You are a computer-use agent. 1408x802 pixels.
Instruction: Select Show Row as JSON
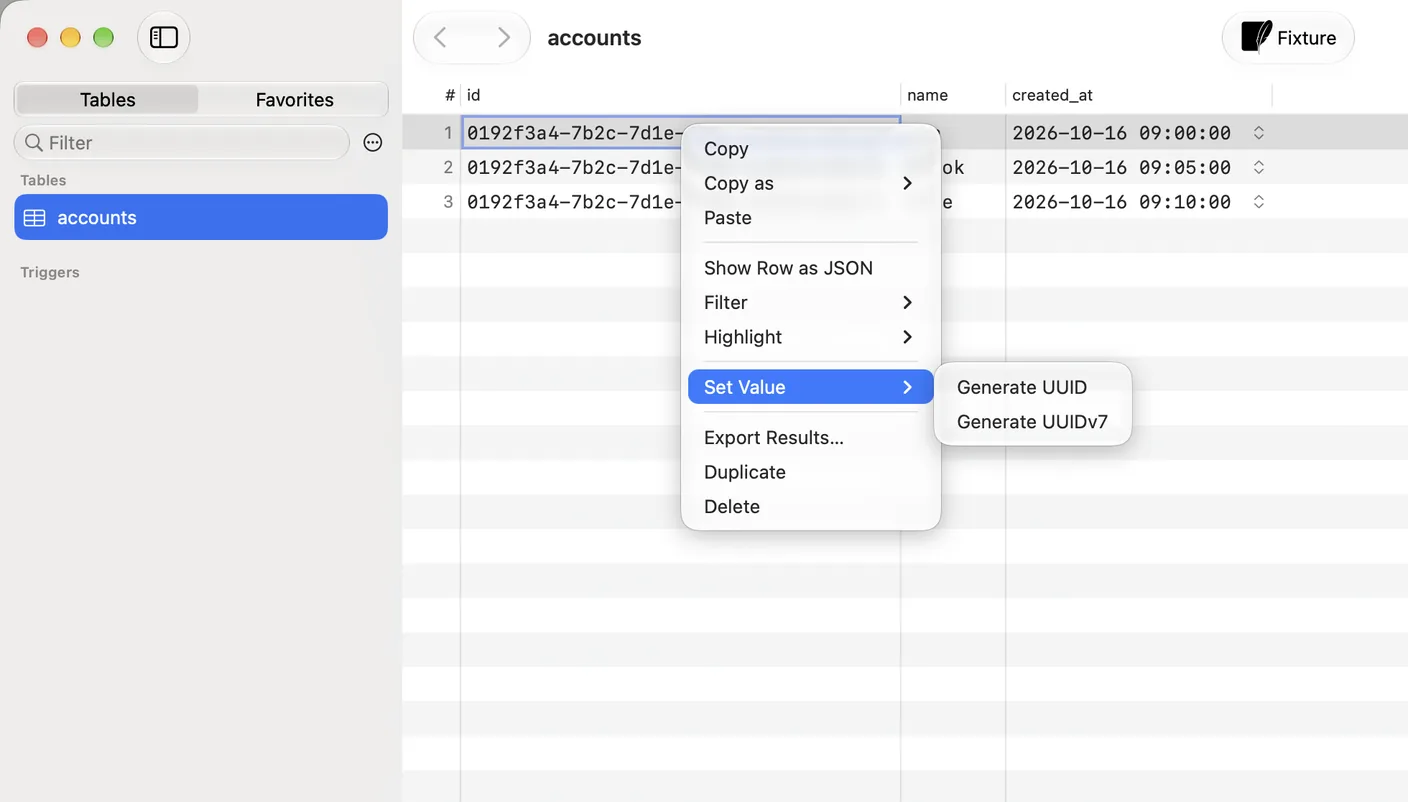[x=811, y=268]
